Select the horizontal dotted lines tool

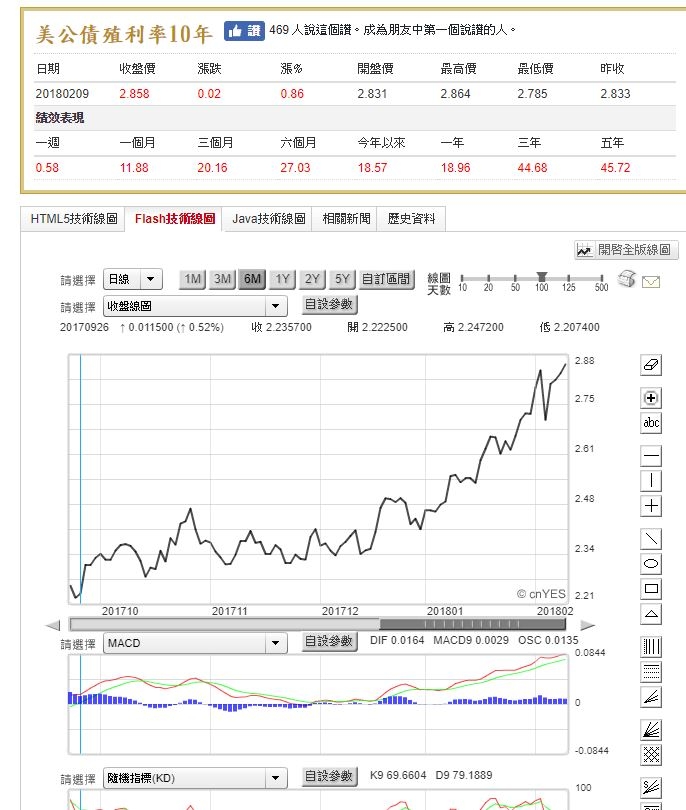click(x=651, y=672)
